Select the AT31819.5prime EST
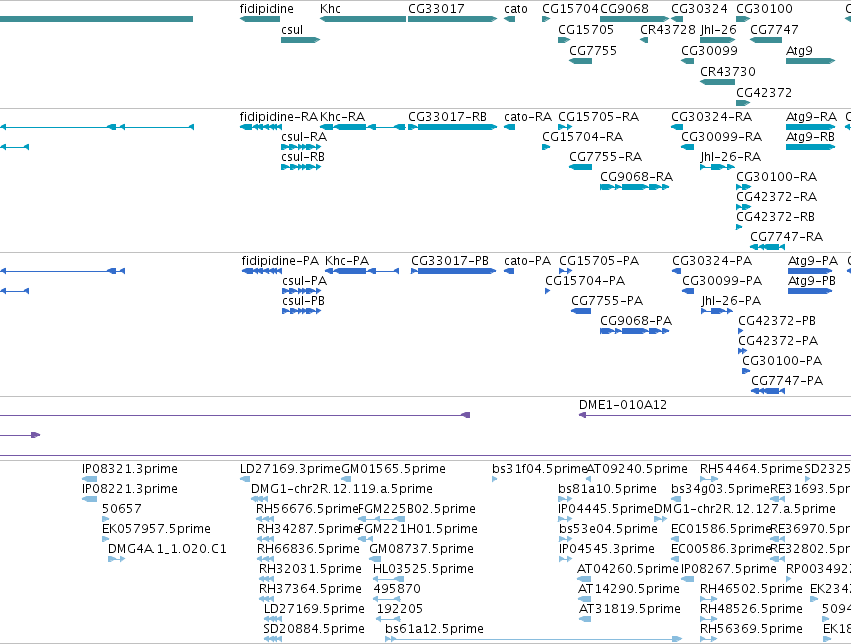Image resolution: width=851 pixels, height=644 pixels. pyautogui.click(x=585, y=620)
